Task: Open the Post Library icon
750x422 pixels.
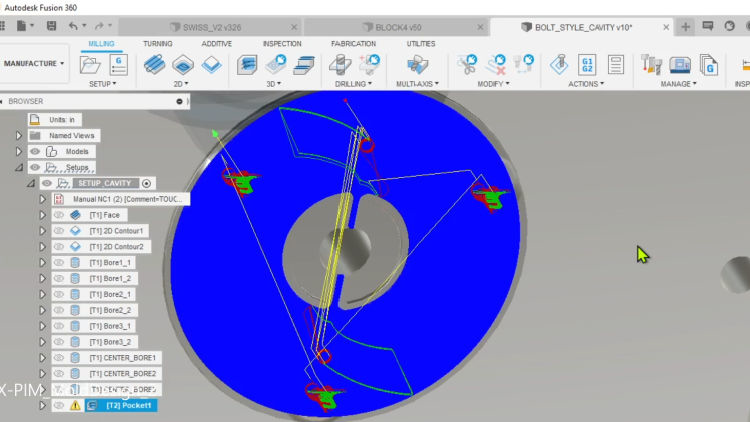Action: [x=708, y=65]
